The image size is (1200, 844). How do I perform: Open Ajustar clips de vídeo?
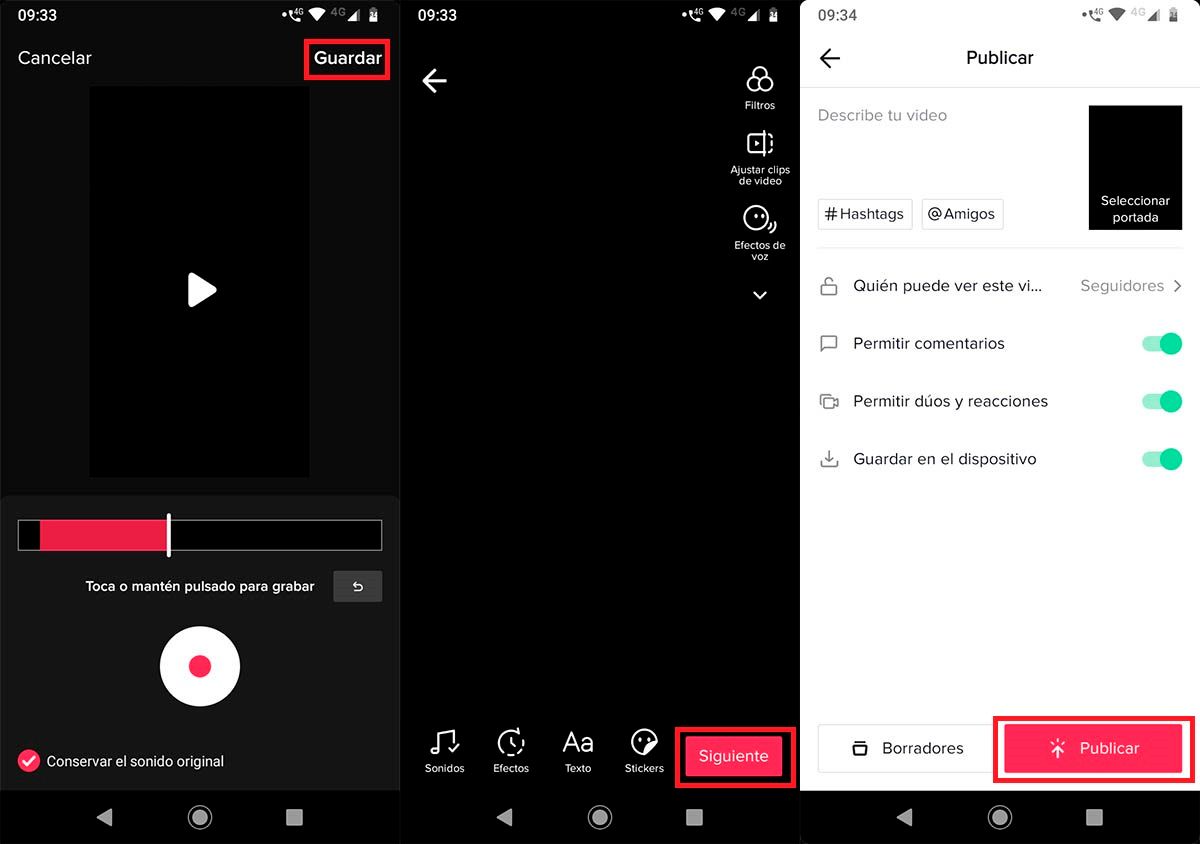tap(760, 158)
